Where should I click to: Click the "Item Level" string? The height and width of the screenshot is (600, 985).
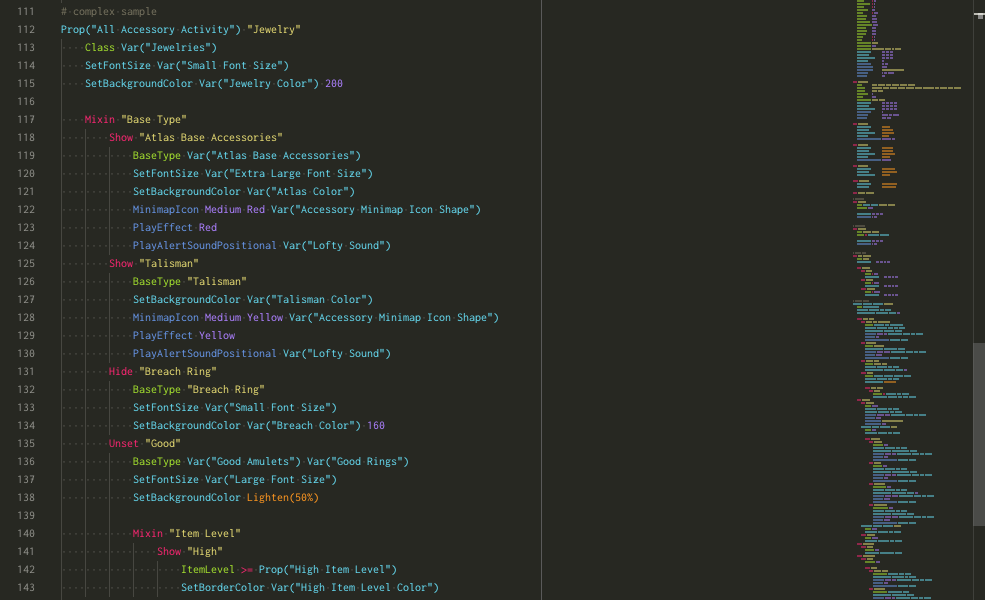click(x=205, y=534)
